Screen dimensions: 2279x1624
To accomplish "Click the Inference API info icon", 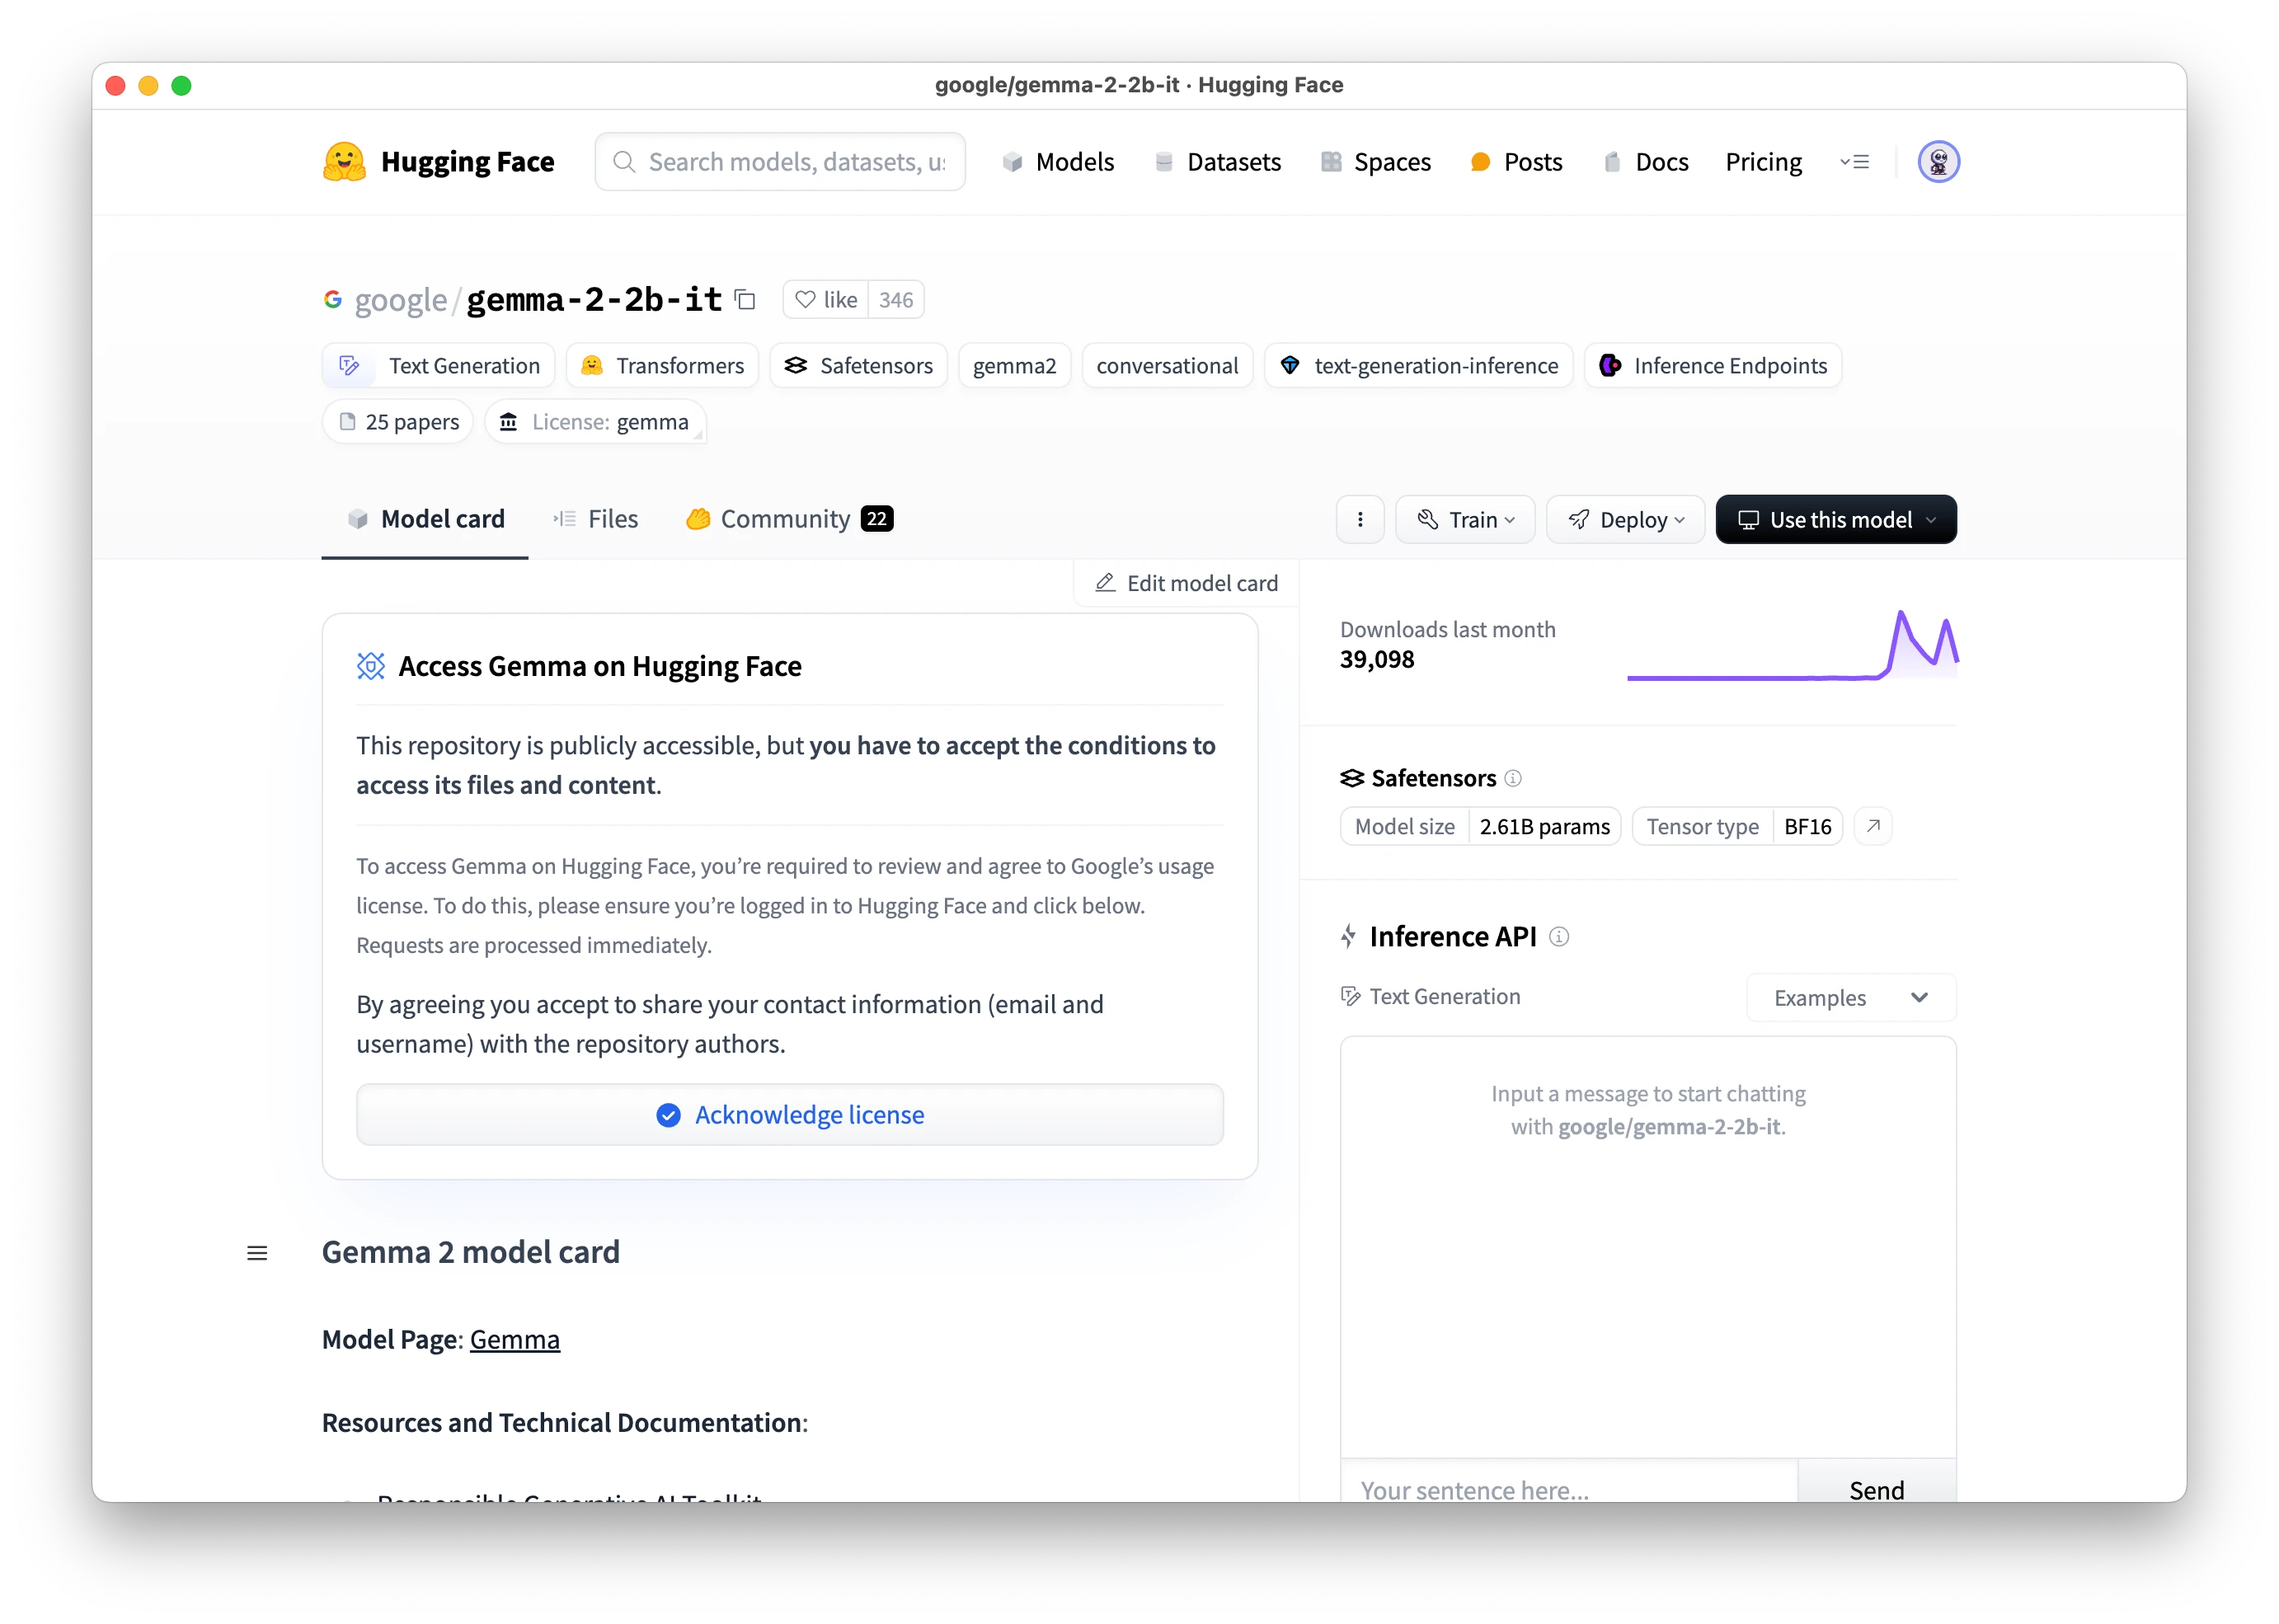I will [x=1559, y=937].
